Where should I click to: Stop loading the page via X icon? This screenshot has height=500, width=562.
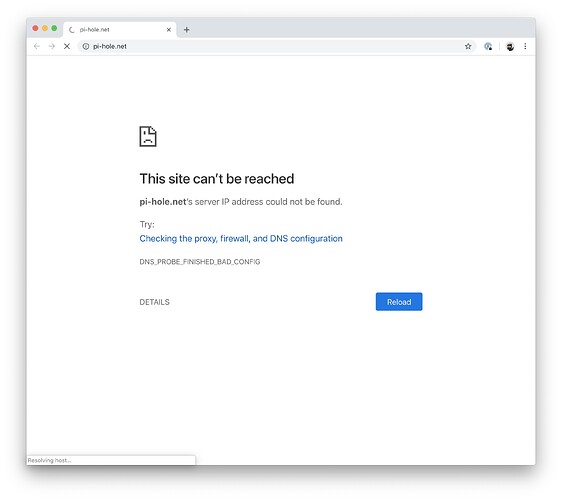point(67,46)
